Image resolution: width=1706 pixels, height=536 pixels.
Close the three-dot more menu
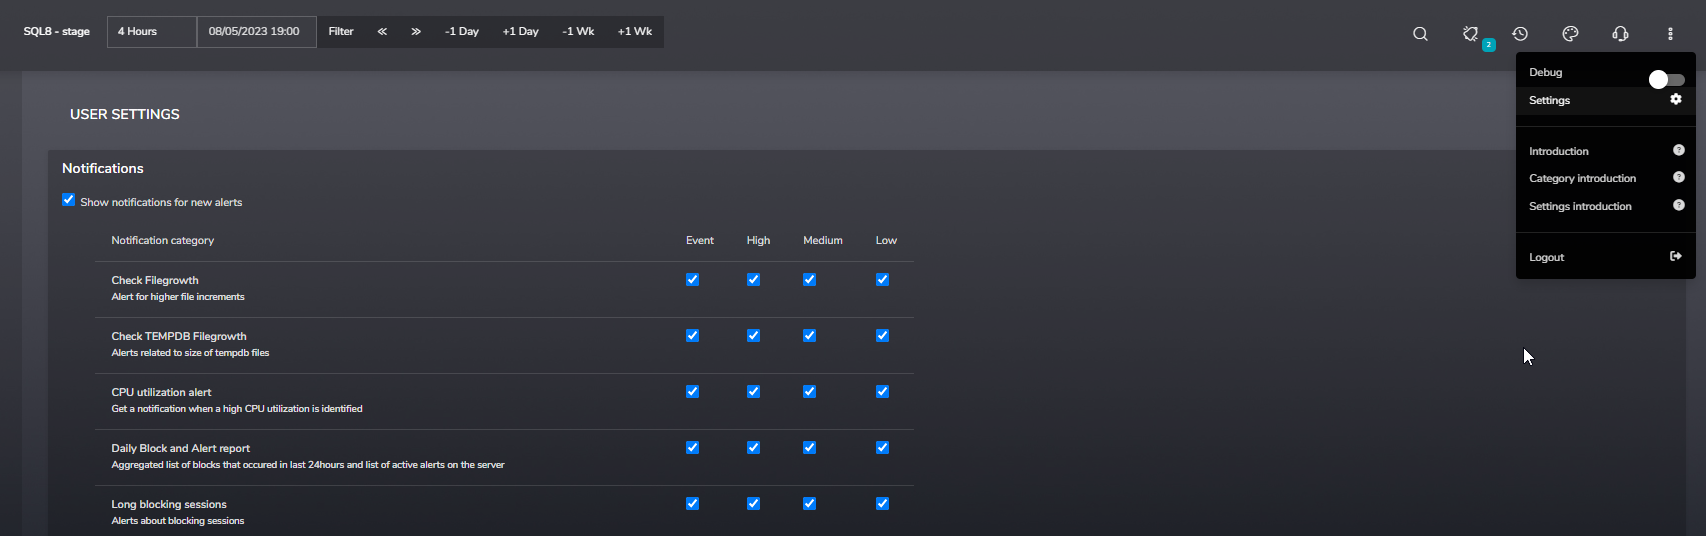pyautogui.click(x=1670, y=34)
